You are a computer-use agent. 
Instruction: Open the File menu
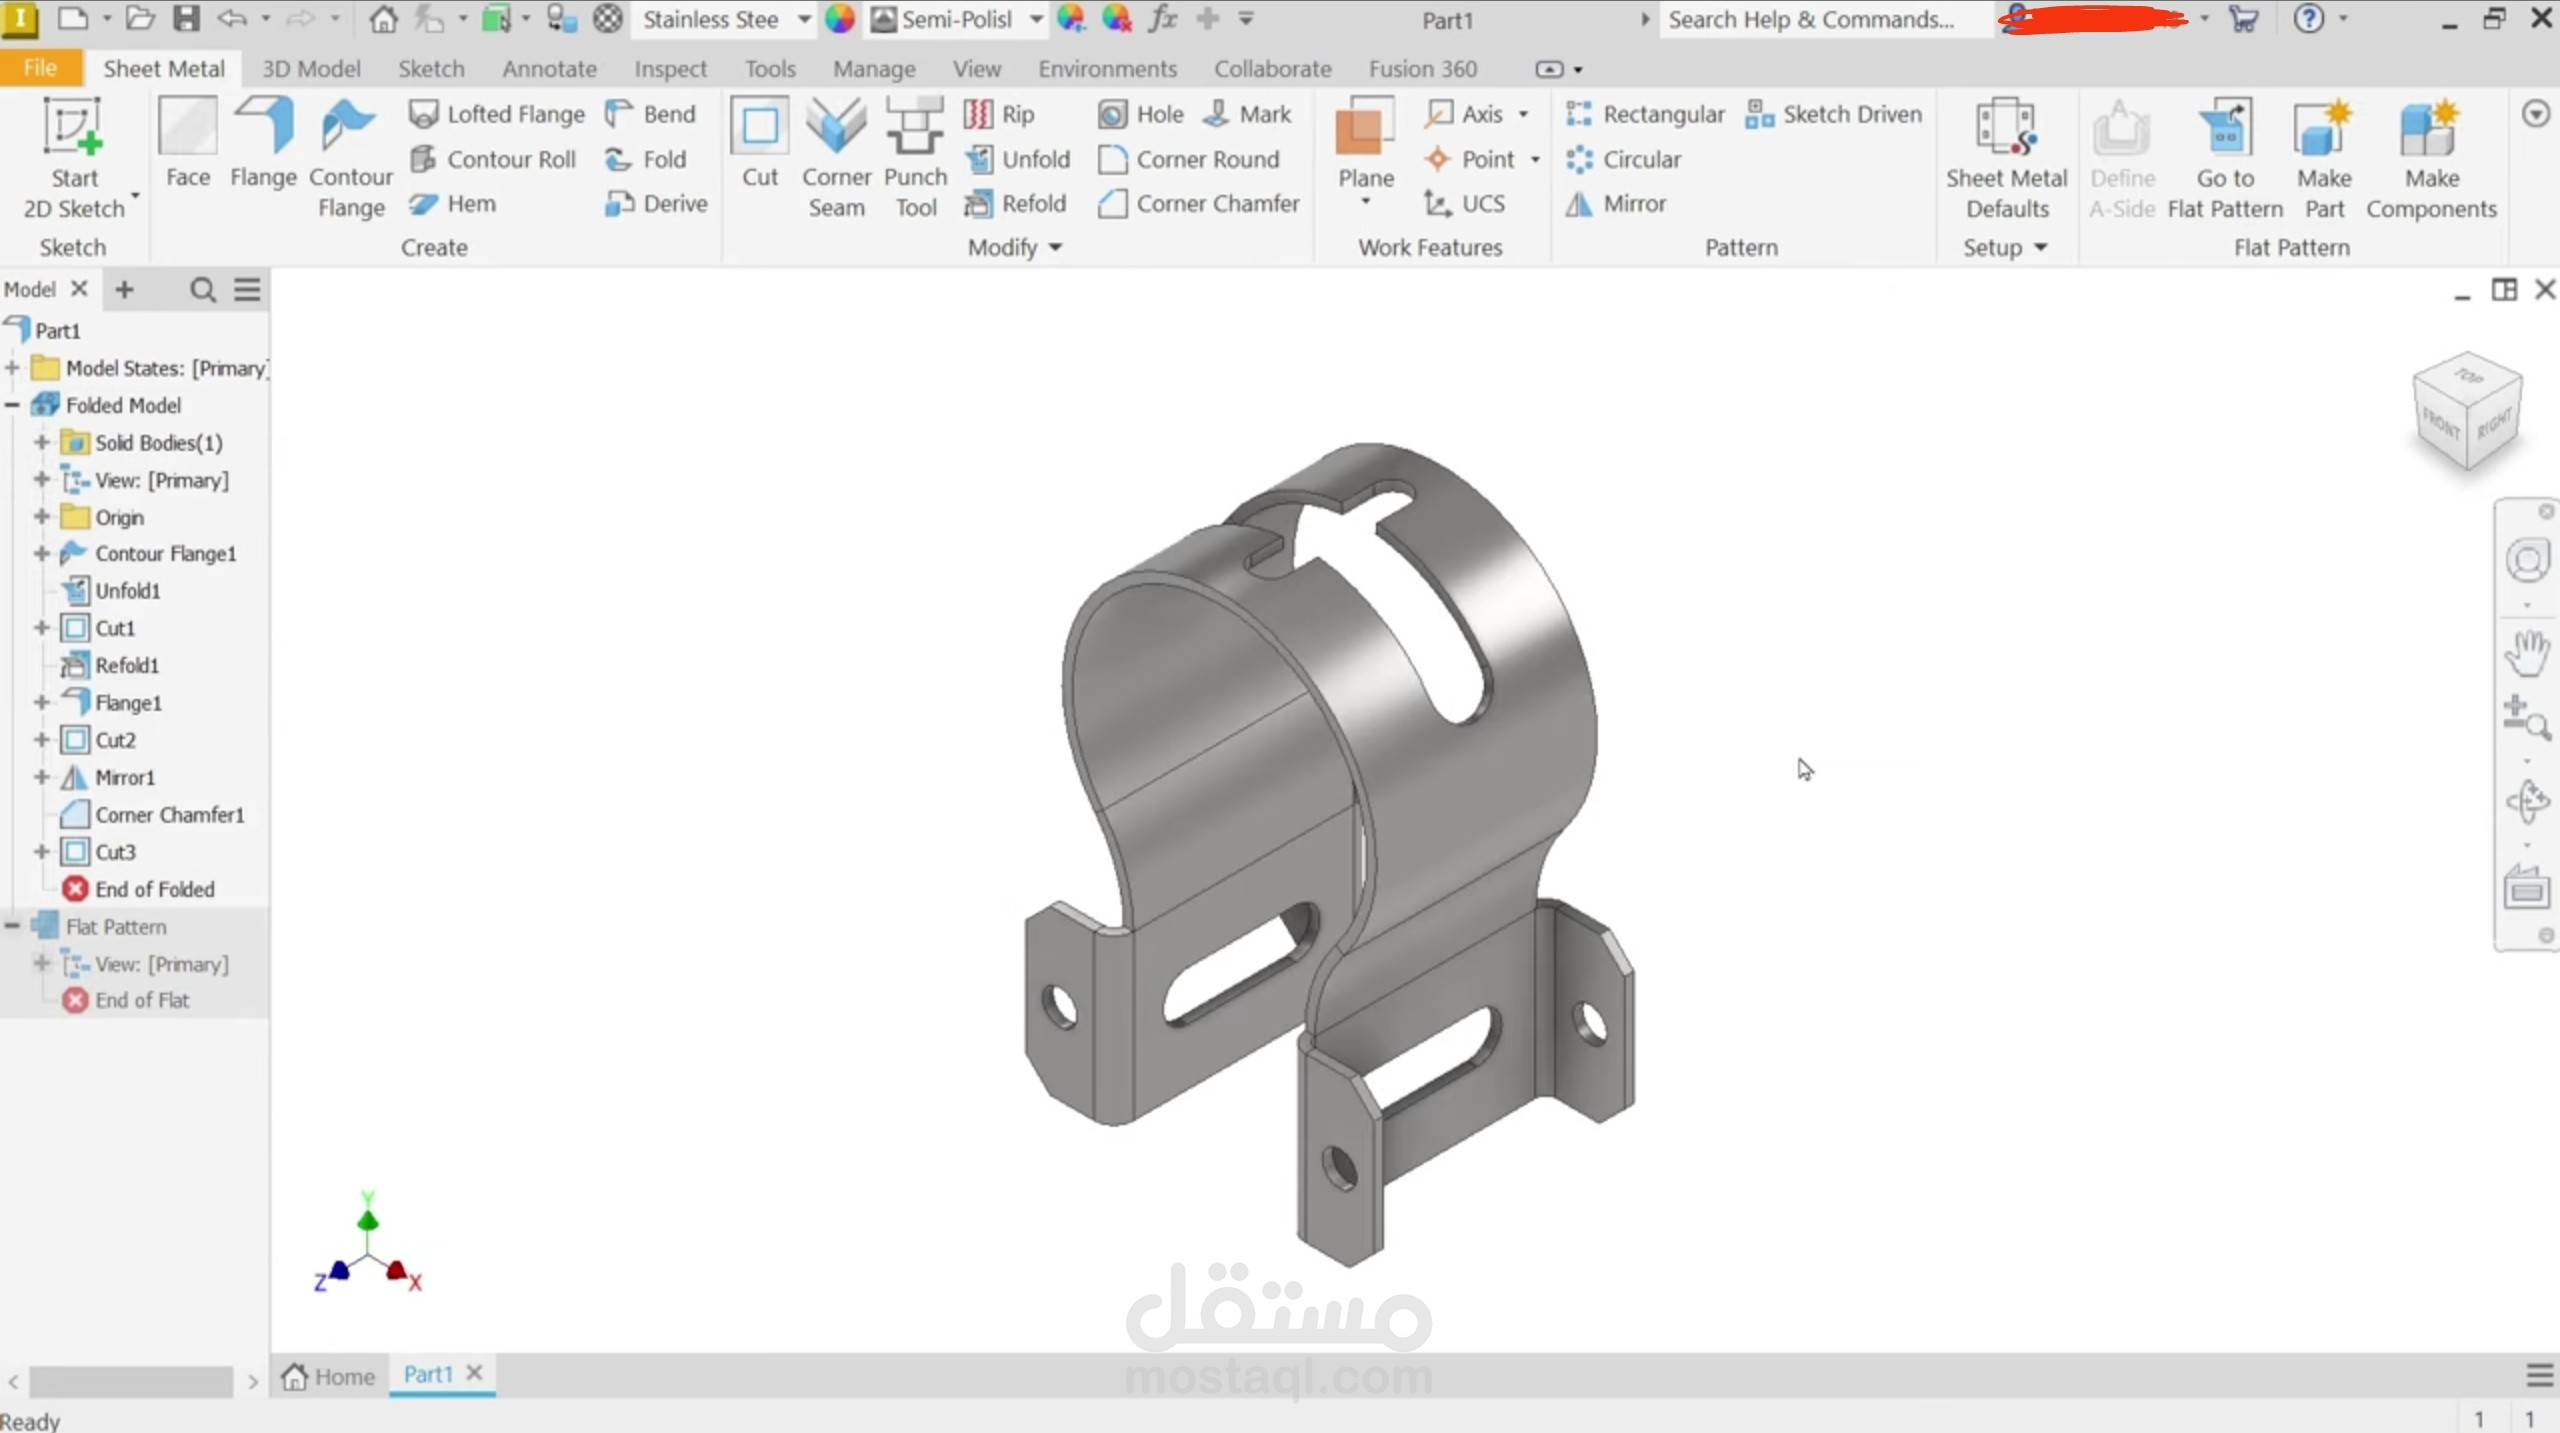point(40,68)
